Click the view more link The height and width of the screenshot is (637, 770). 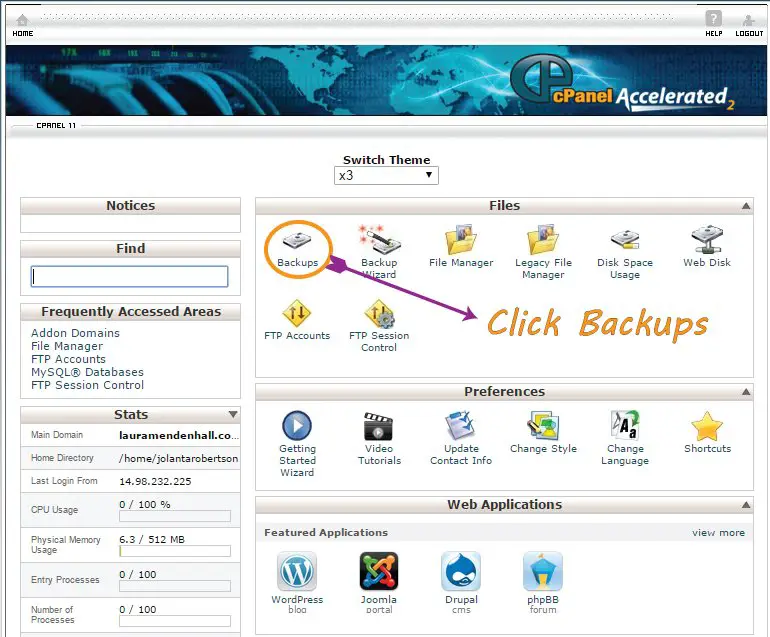click(718, 533)
